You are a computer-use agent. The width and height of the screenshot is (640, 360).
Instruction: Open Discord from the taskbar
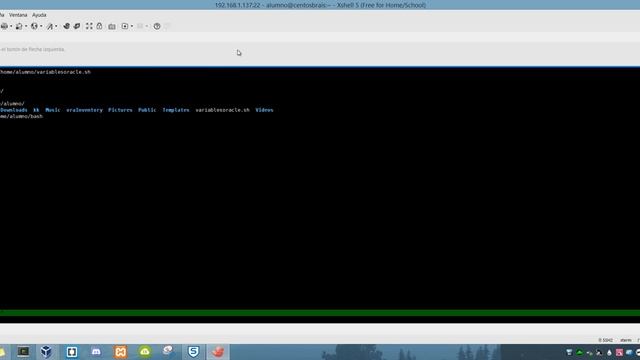pyautogui.click(x=96, y=351)
